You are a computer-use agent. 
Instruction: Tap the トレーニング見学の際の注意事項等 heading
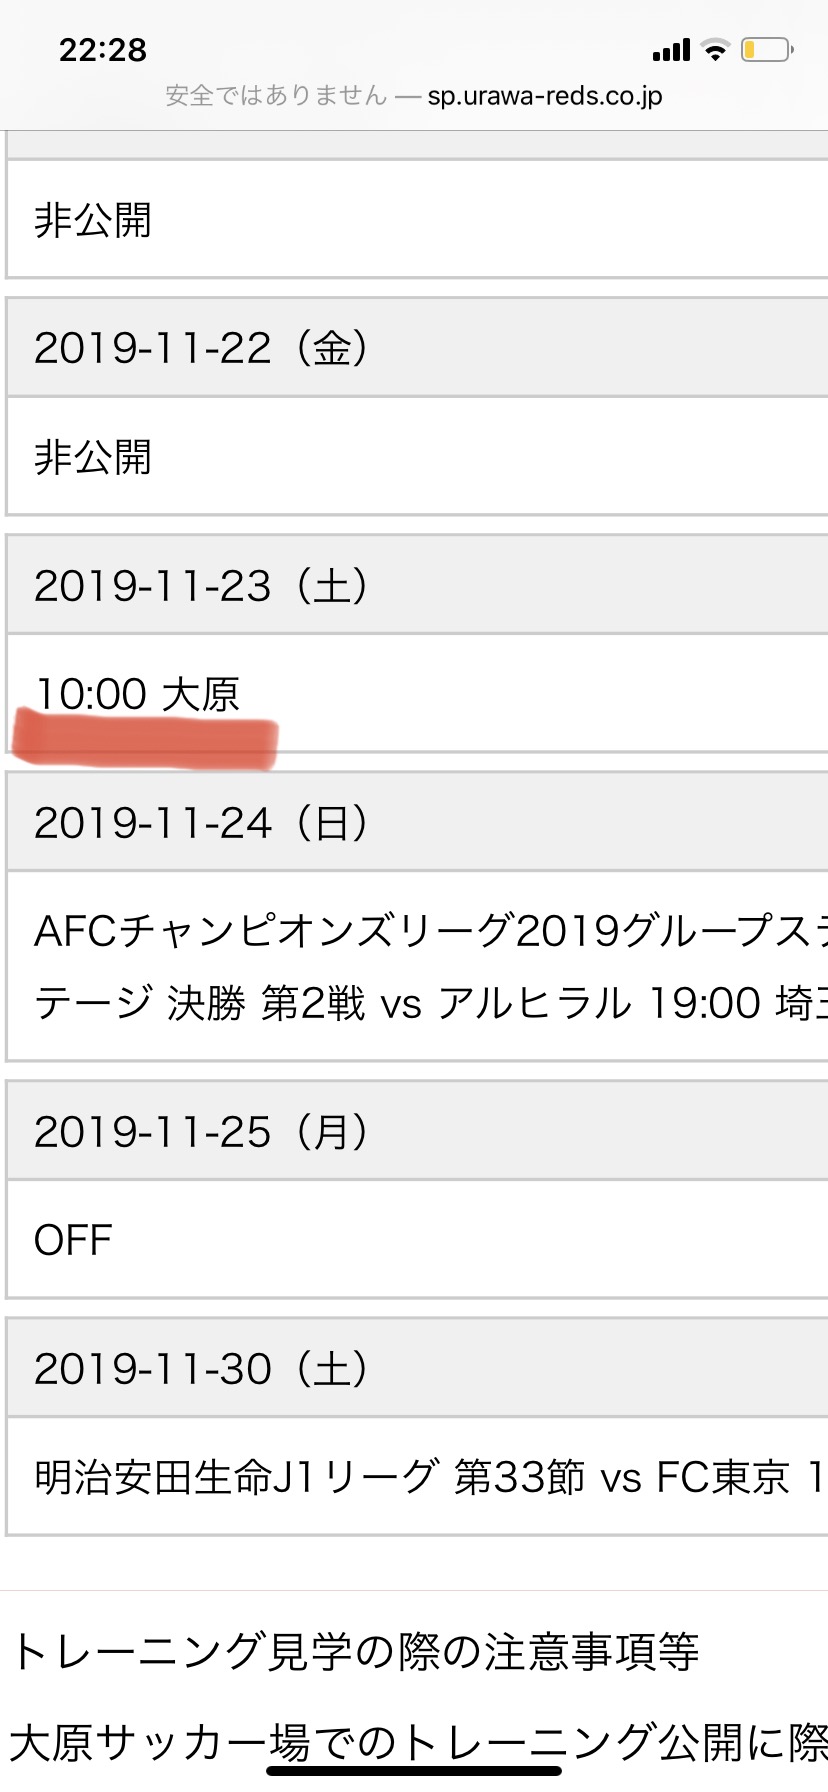point(355,1652)
